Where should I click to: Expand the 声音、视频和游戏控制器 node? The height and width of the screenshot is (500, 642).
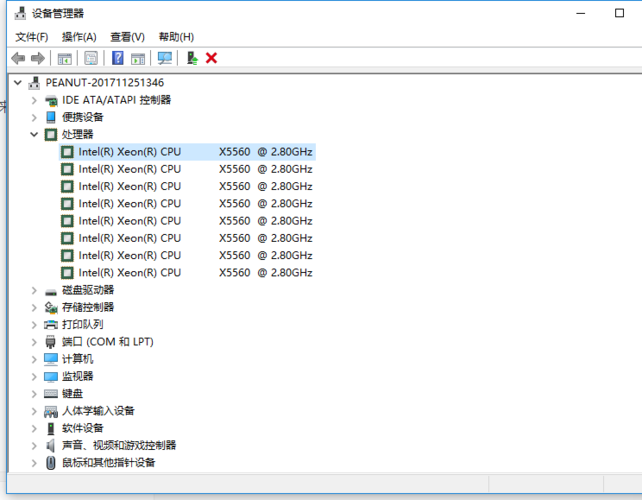point(34,446)
